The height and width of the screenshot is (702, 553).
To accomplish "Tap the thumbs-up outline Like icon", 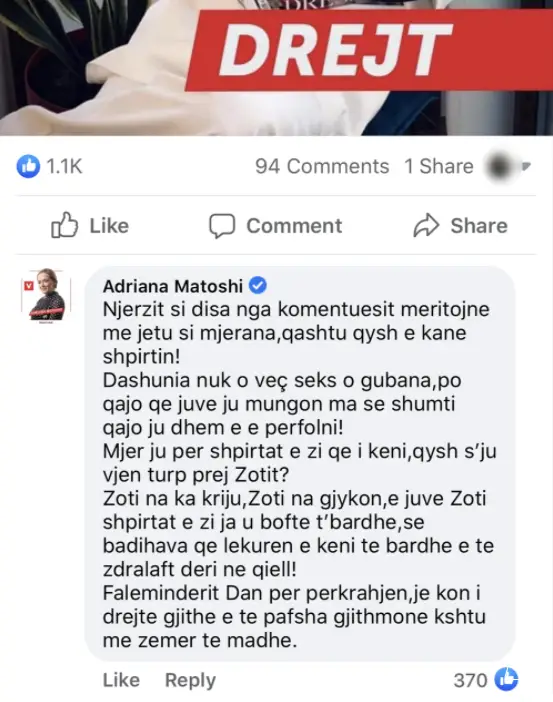I will [x=64, y=225].
